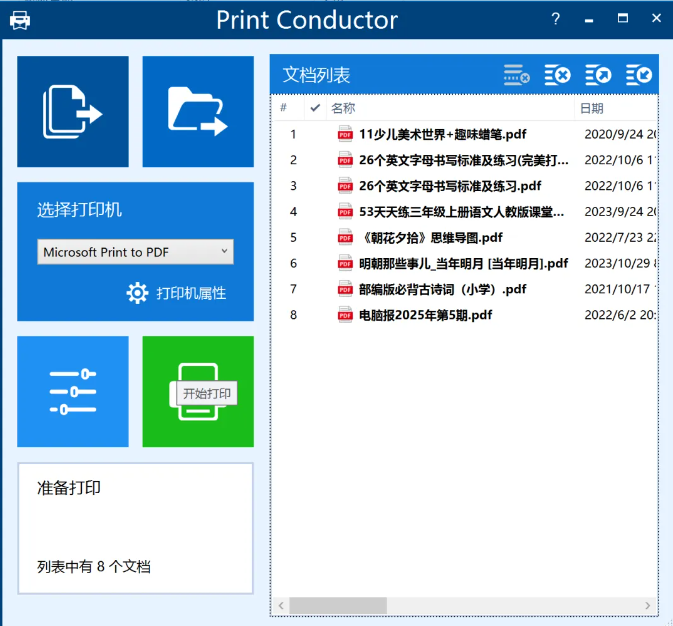Click the 2022/6/2 date cell
Screen dimensions: 673x626
click(x=620, y=315)
